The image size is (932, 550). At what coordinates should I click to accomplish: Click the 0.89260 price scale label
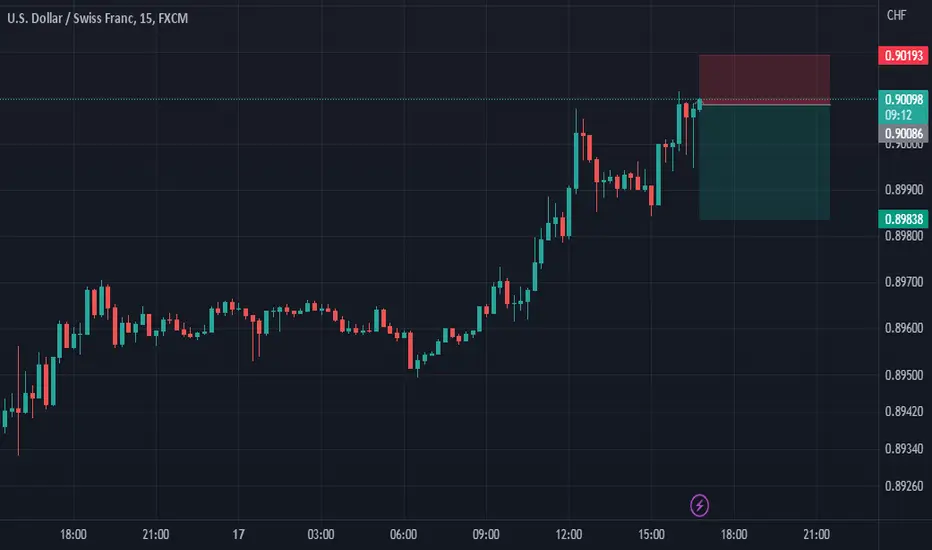[x=904, y=486]
